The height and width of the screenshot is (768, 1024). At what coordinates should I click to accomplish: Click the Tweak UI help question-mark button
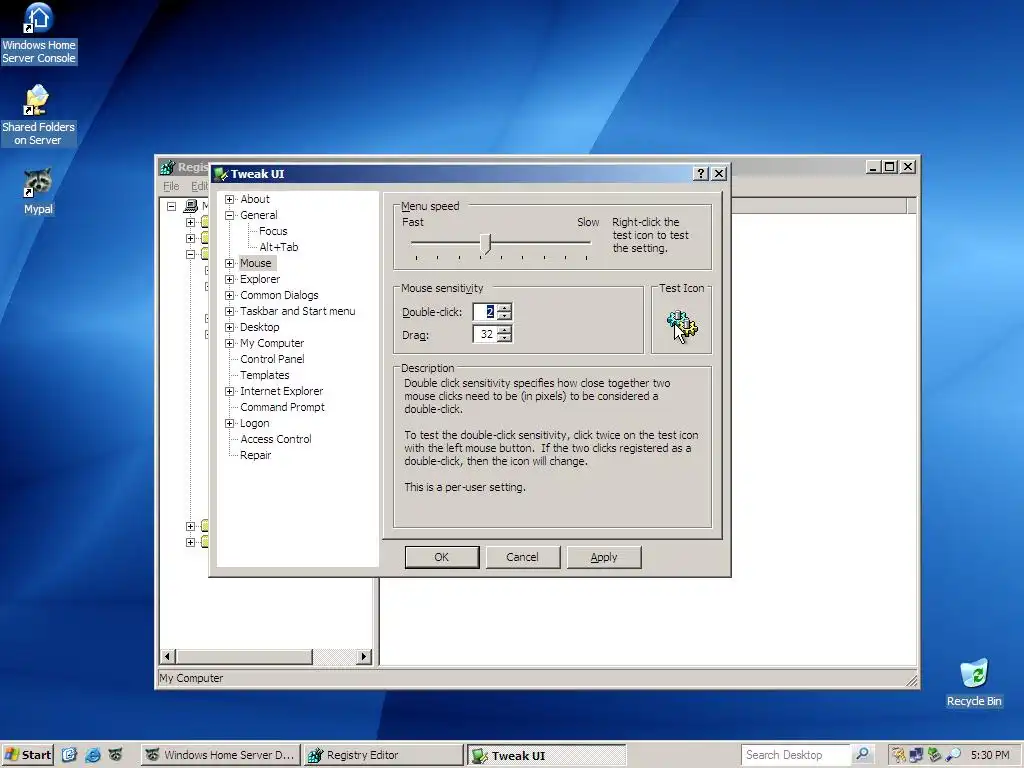(700, 174)
